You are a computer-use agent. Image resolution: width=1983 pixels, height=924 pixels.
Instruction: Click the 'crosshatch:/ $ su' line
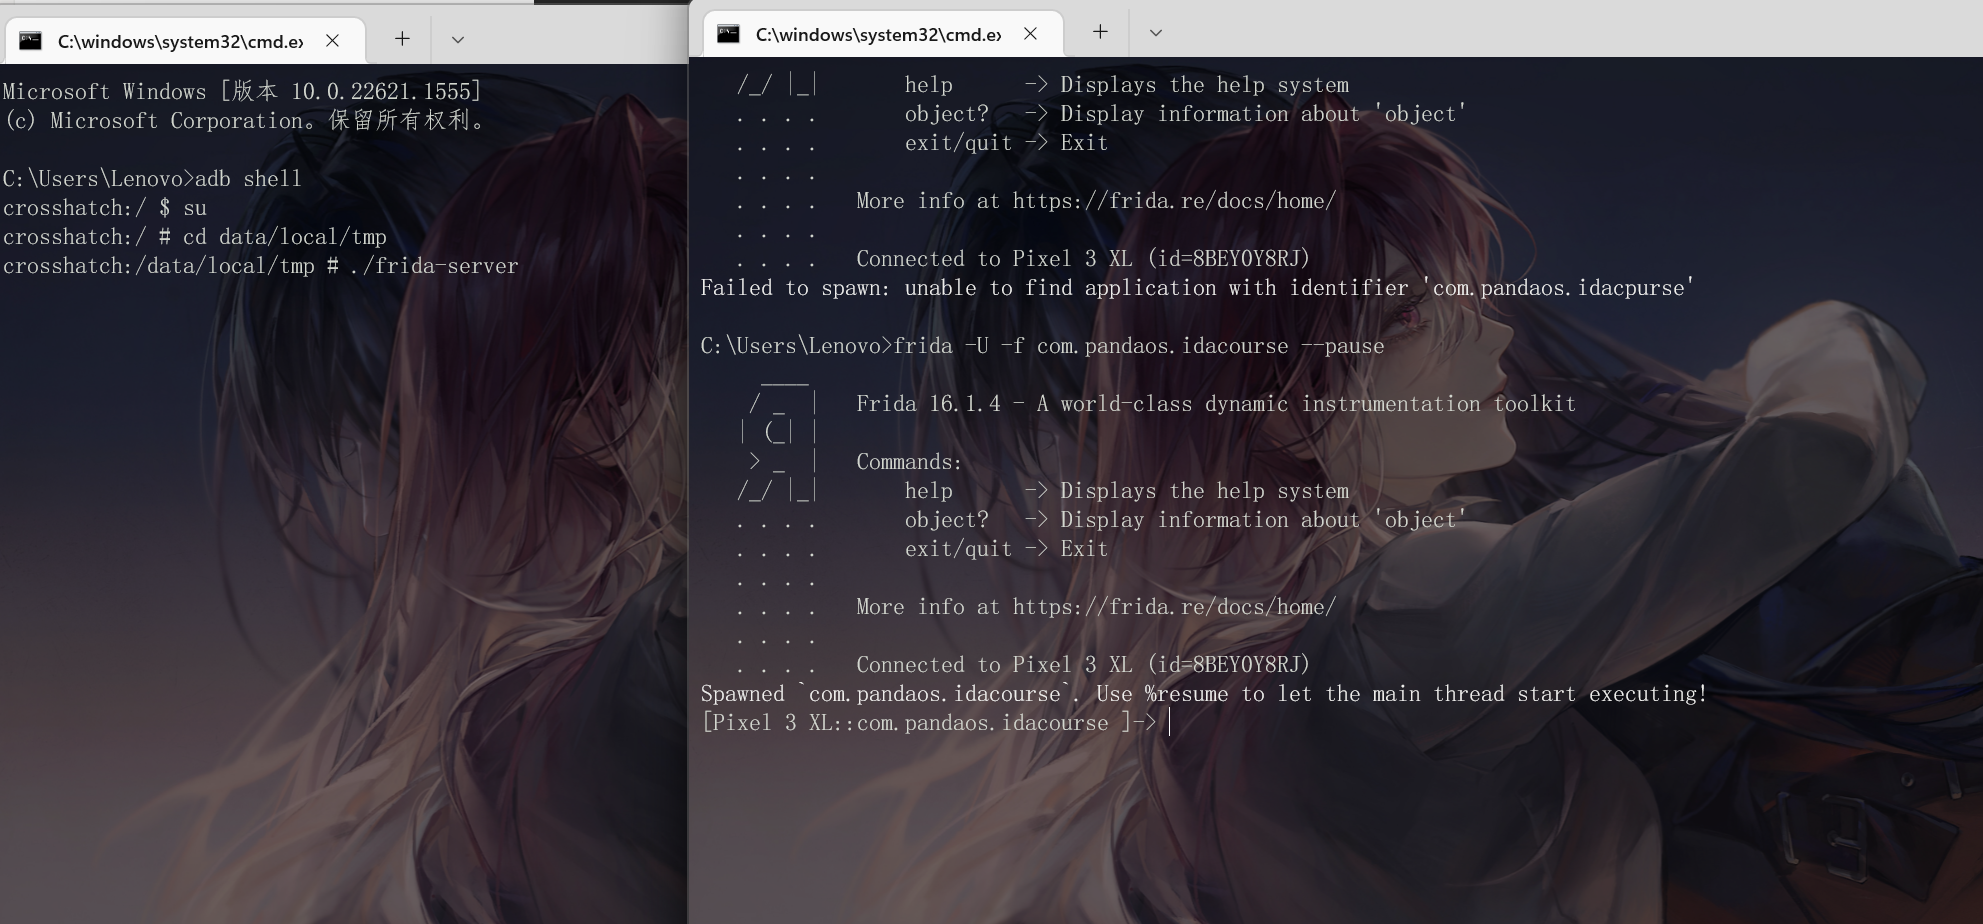pyautogui.click(x=104, y=208)
